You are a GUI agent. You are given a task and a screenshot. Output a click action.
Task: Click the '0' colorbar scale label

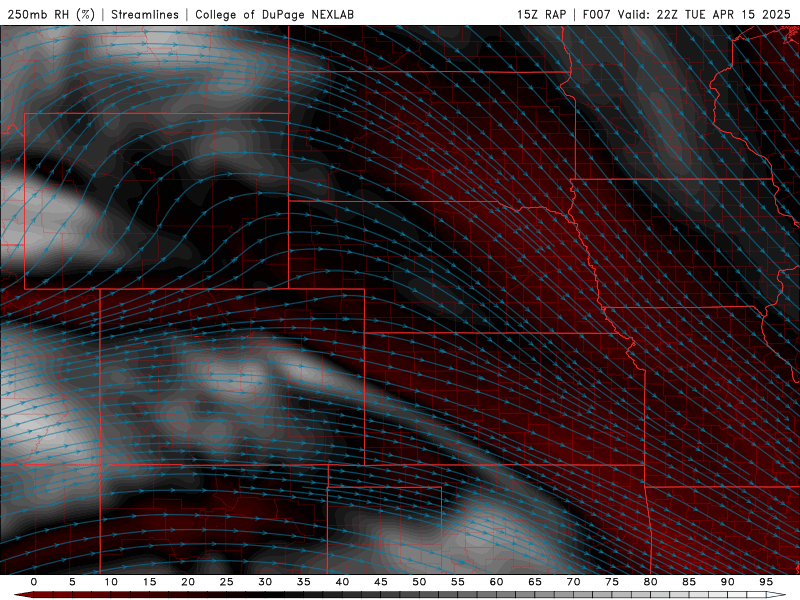point(34,582)
